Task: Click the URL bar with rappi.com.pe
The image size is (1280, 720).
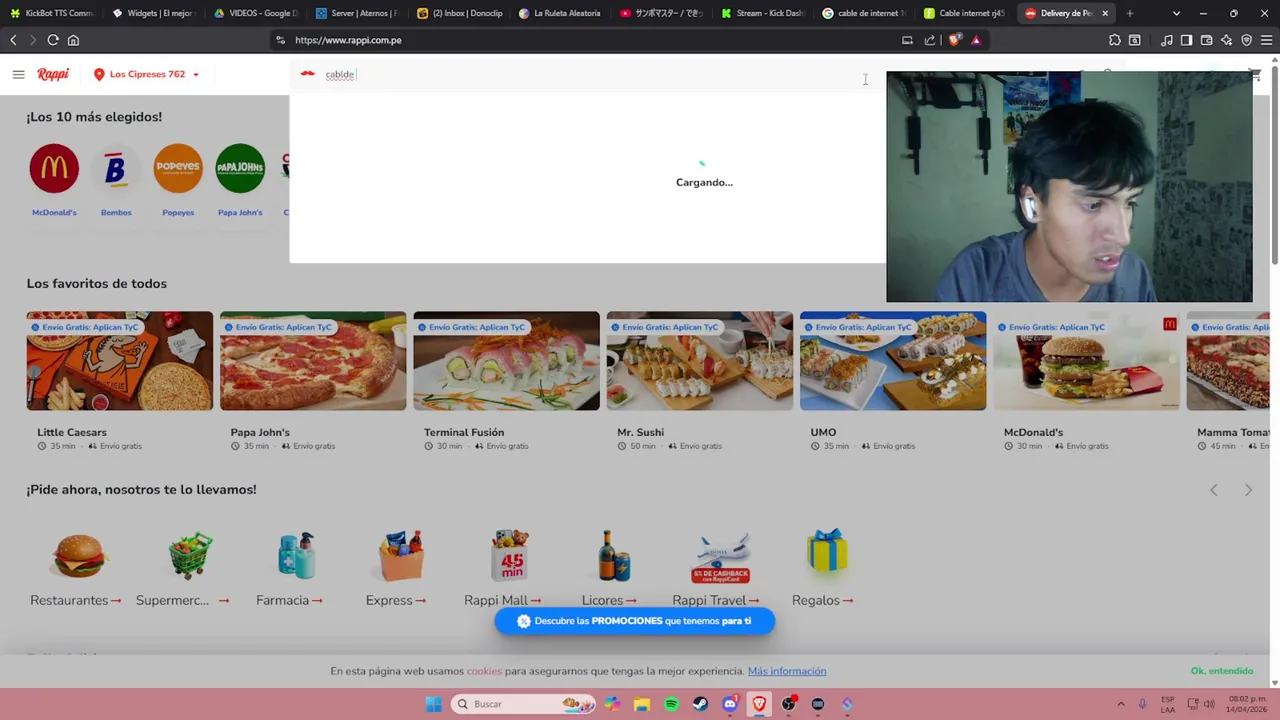Action: 590,40
